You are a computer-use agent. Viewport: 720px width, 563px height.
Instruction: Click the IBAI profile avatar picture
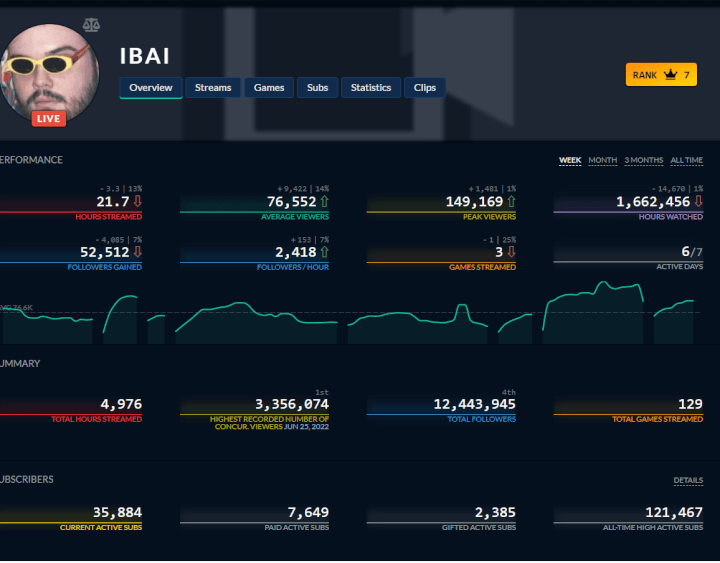[x=50, y=73]
